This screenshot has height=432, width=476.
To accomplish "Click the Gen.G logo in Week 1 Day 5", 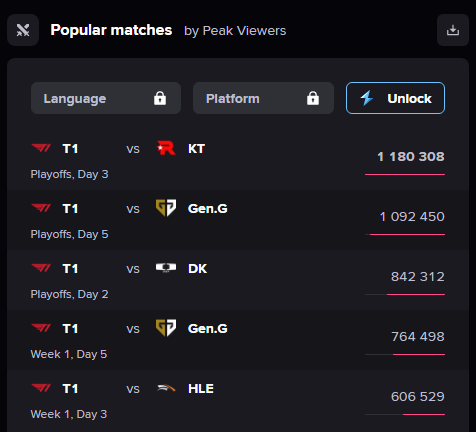I will pyautogui.click(x=166, y=328).
